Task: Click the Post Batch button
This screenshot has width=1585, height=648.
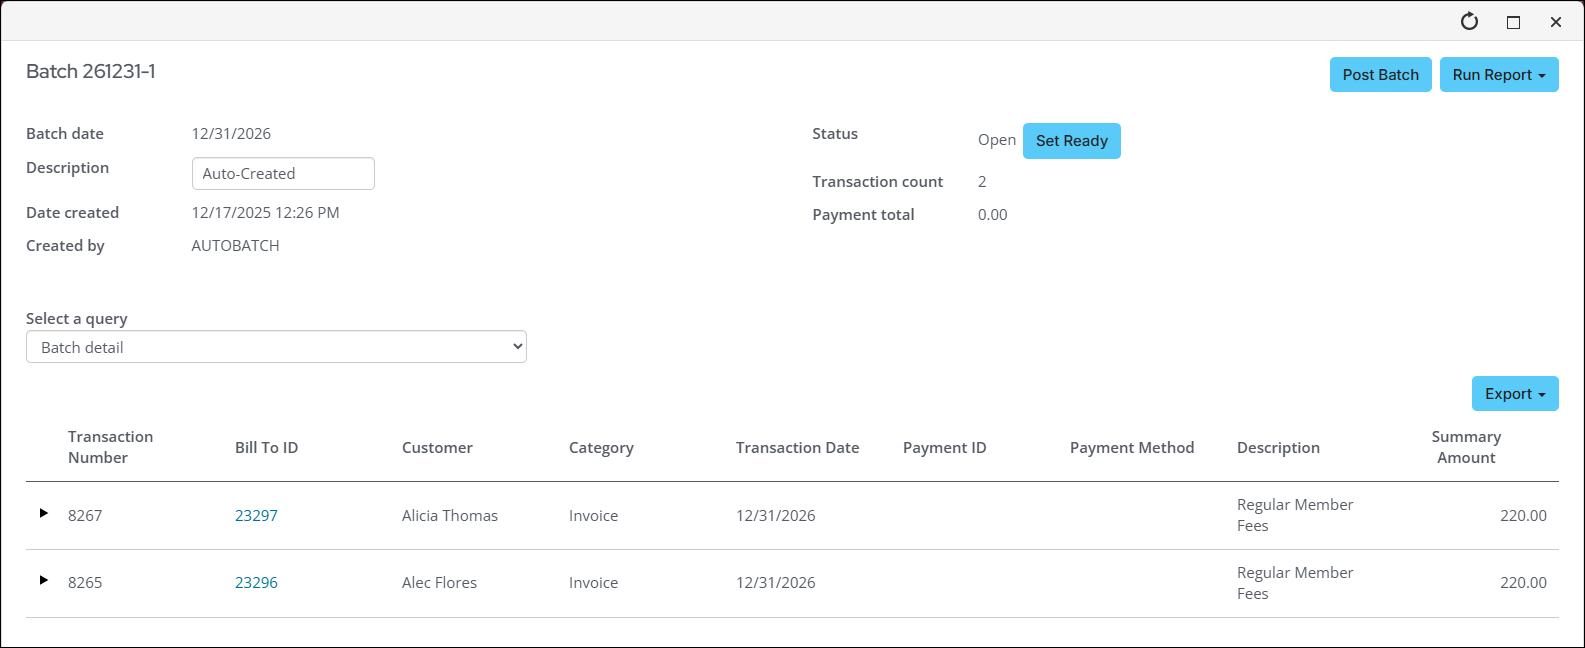Action: [1380, 75]
